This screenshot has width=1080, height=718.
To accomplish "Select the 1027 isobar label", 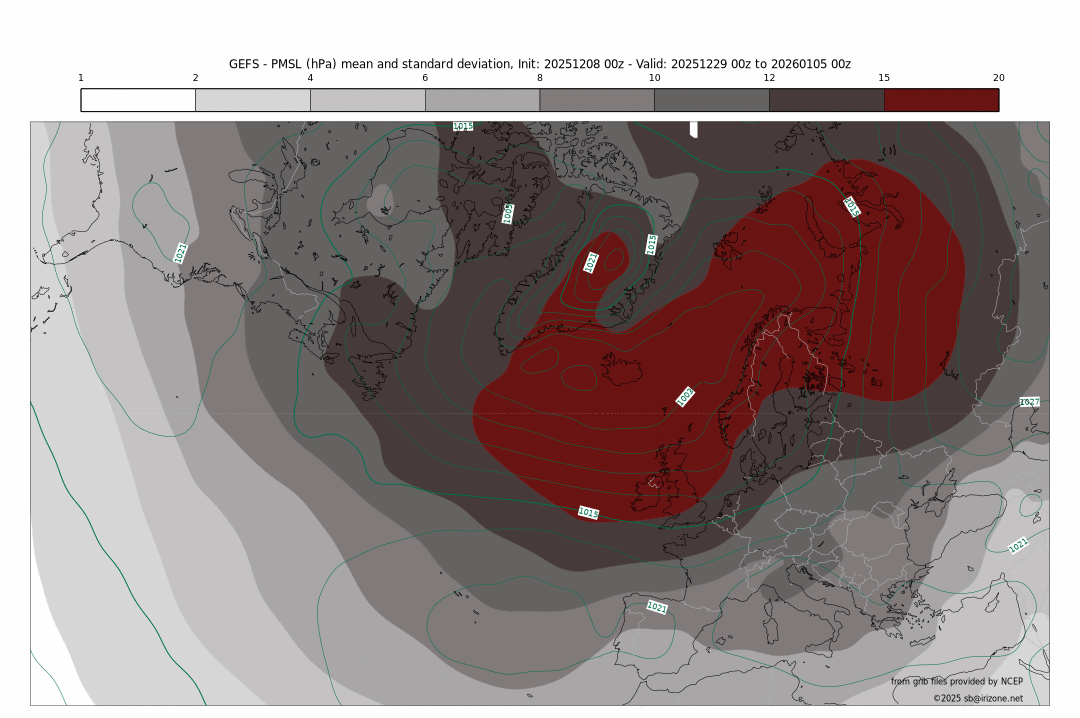I will (x=1029, y=402).
